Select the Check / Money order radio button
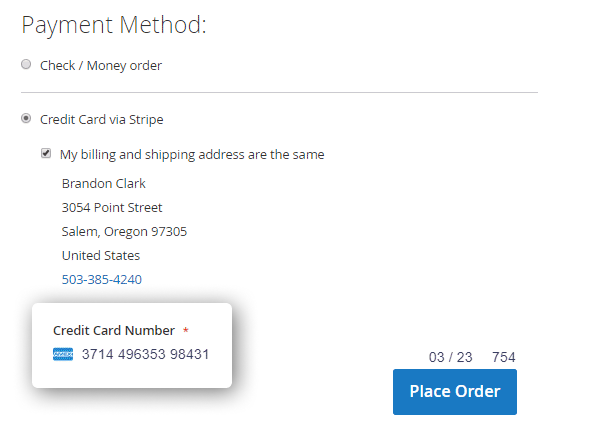Screen dimensions: 600x430 coord(26,65)
